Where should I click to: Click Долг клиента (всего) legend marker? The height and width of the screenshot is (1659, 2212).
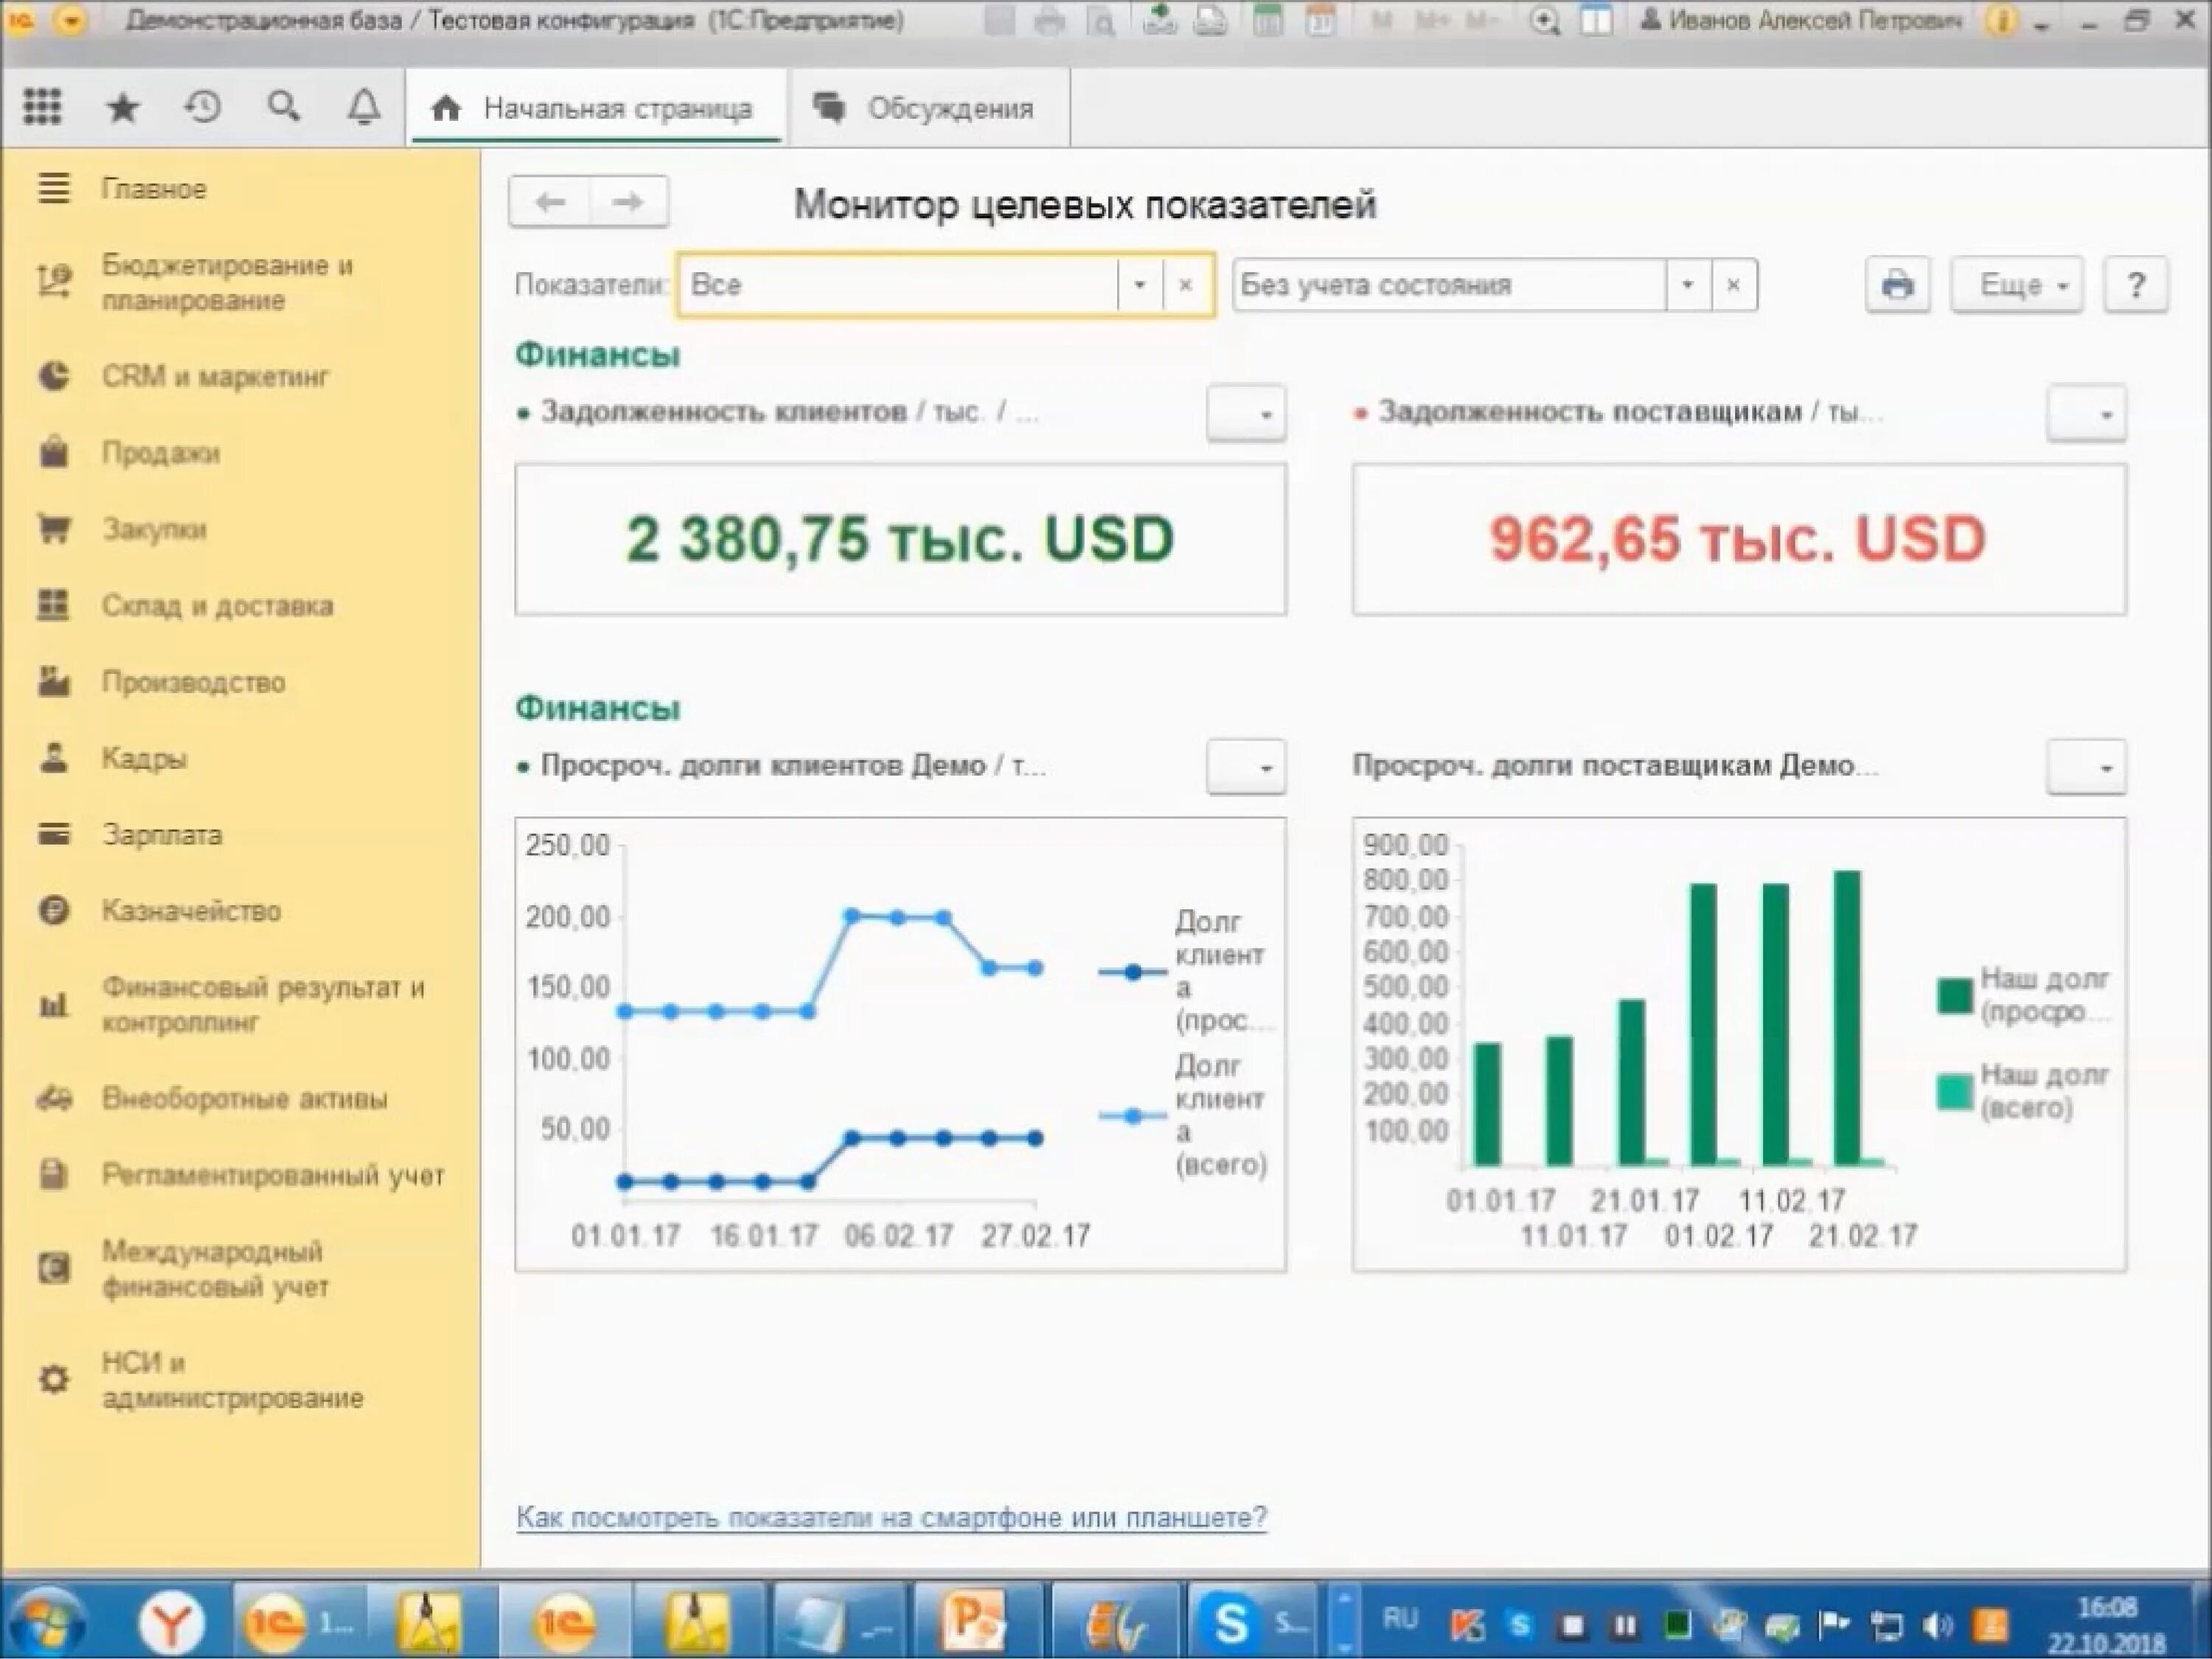tap(1132, 1116)
